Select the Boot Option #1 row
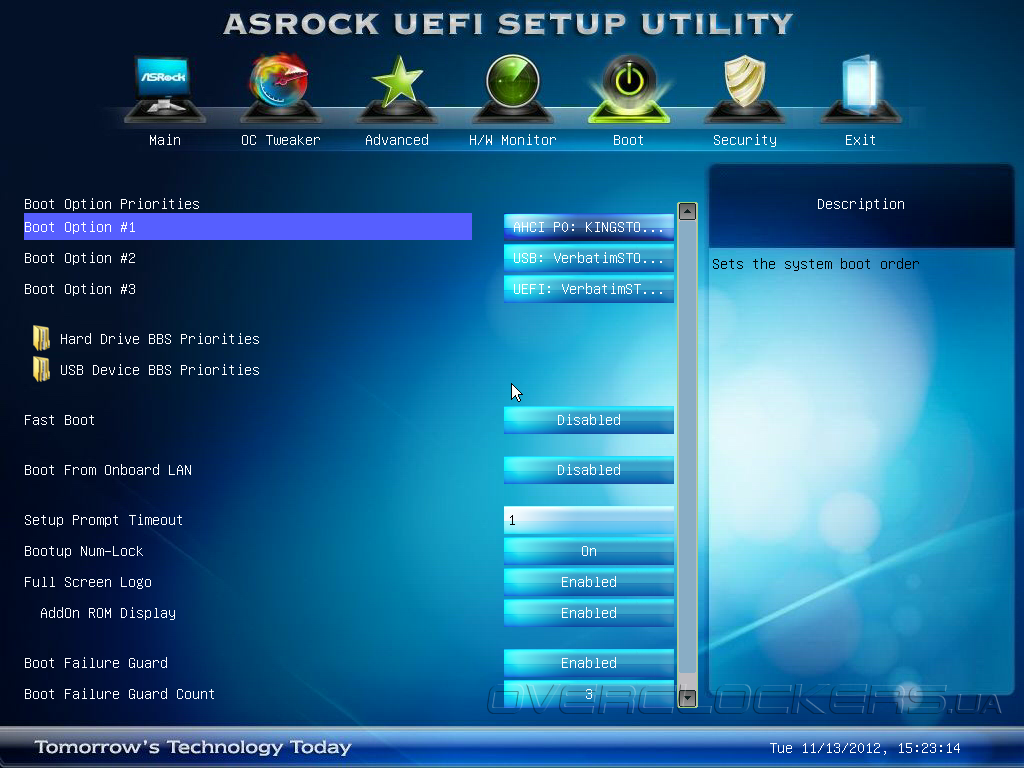The width and height of the screenshot is (1024, 768). (248, 227)
